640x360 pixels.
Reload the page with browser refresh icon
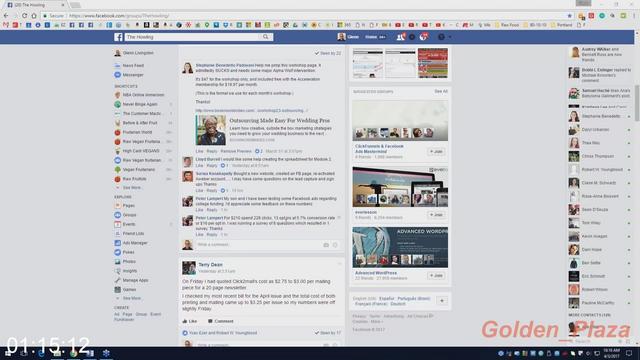click(x=24, y=16)
